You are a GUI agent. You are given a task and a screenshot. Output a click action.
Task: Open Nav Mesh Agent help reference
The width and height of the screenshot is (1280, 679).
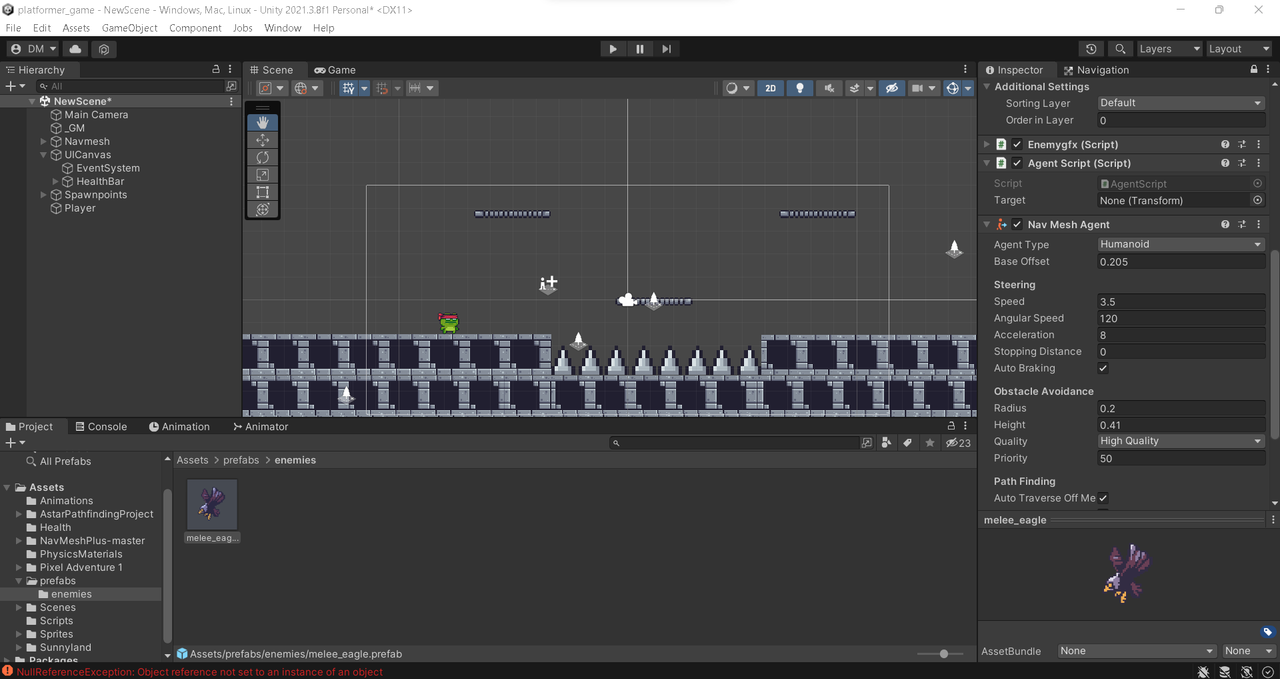click(x=1225, y=225)
